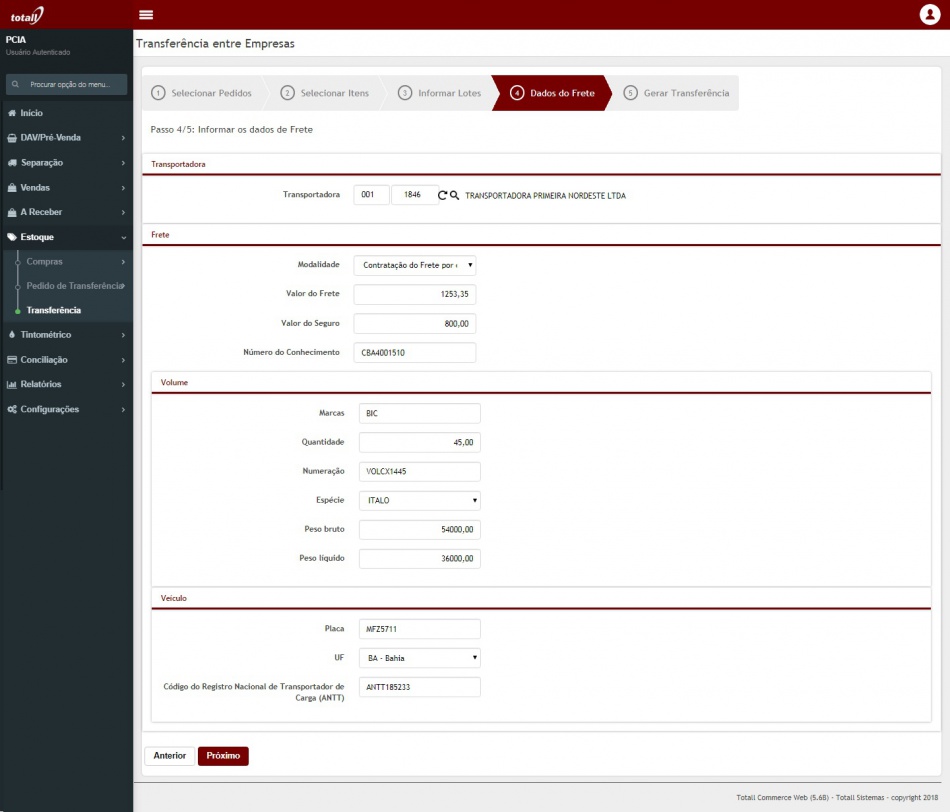
Task: Open the Espécie dropdown
Action: pos(419,500)
